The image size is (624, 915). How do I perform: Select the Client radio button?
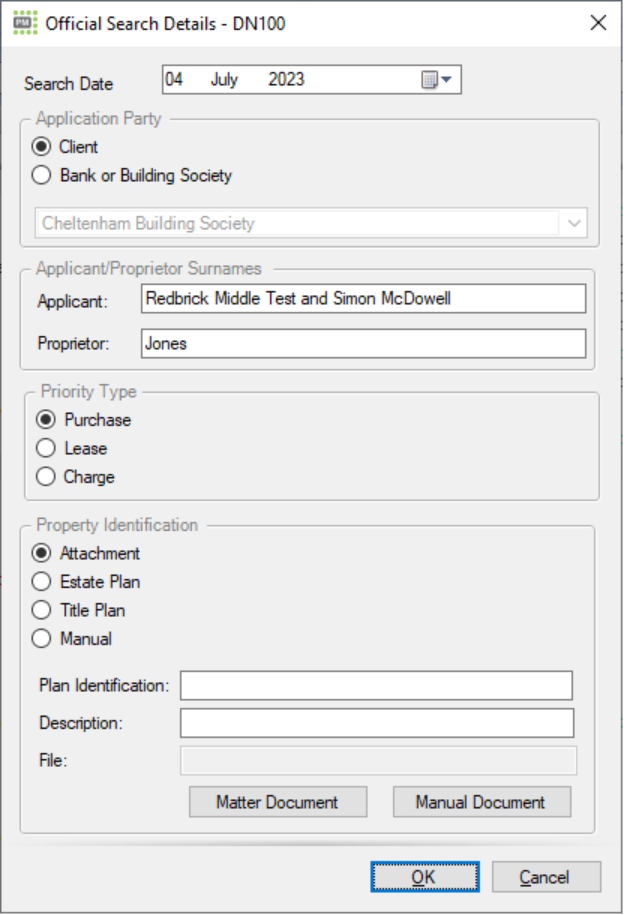pyautogui.click(x=41, y=146)
